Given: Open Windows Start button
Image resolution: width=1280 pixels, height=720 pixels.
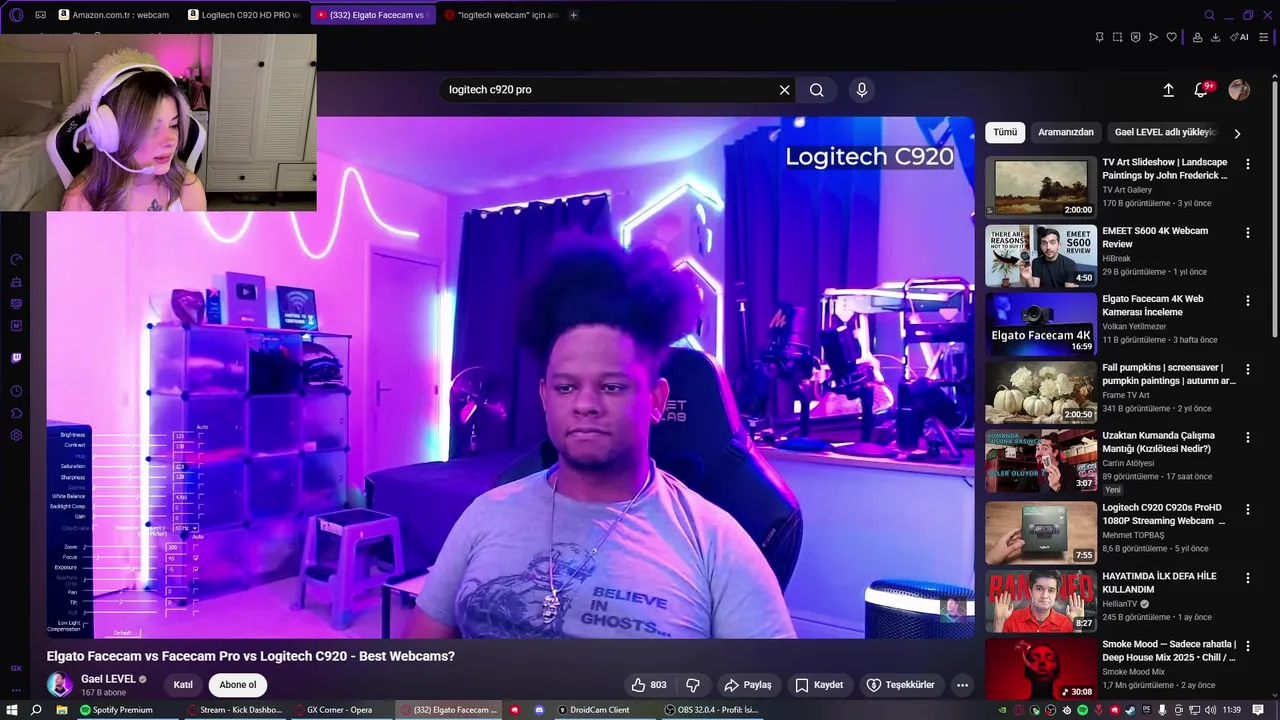Looking at the screenshot, I should pyautogui.click(x=12, y=710).
